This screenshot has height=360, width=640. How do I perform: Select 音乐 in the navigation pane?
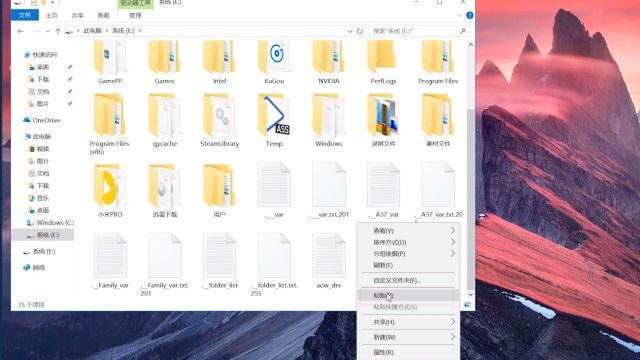42,198
